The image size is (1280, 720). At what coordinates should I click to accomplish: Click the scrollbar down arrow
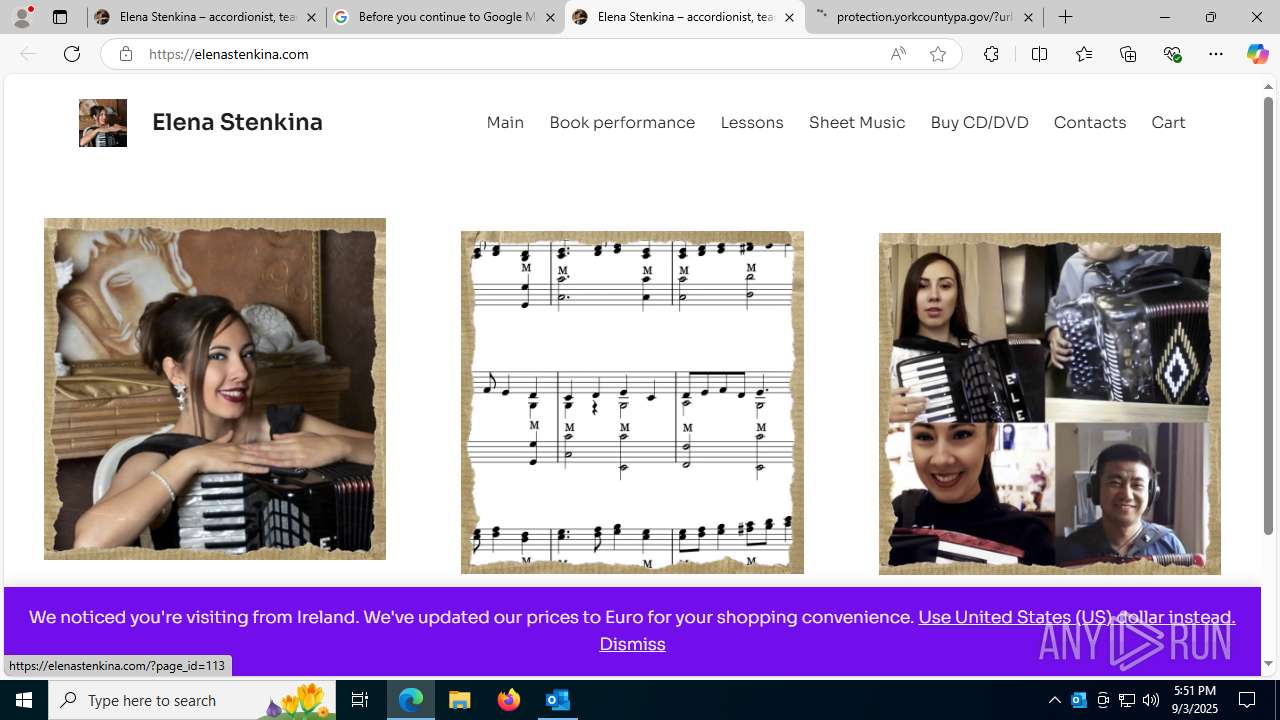coord(1268,663)
